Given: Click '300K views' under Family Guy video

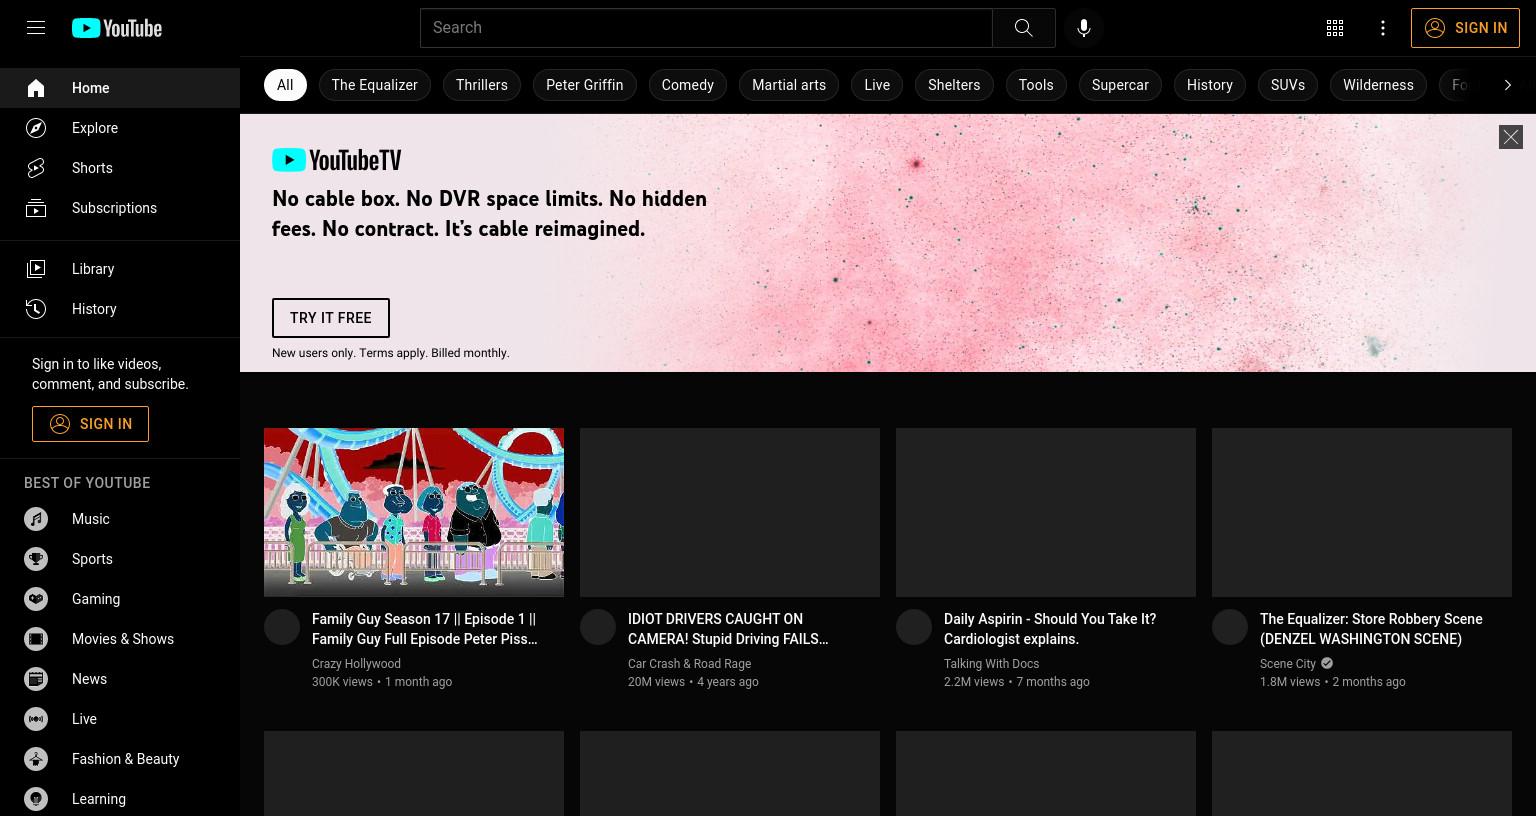Looking at the screenshot, I should 342,682.
